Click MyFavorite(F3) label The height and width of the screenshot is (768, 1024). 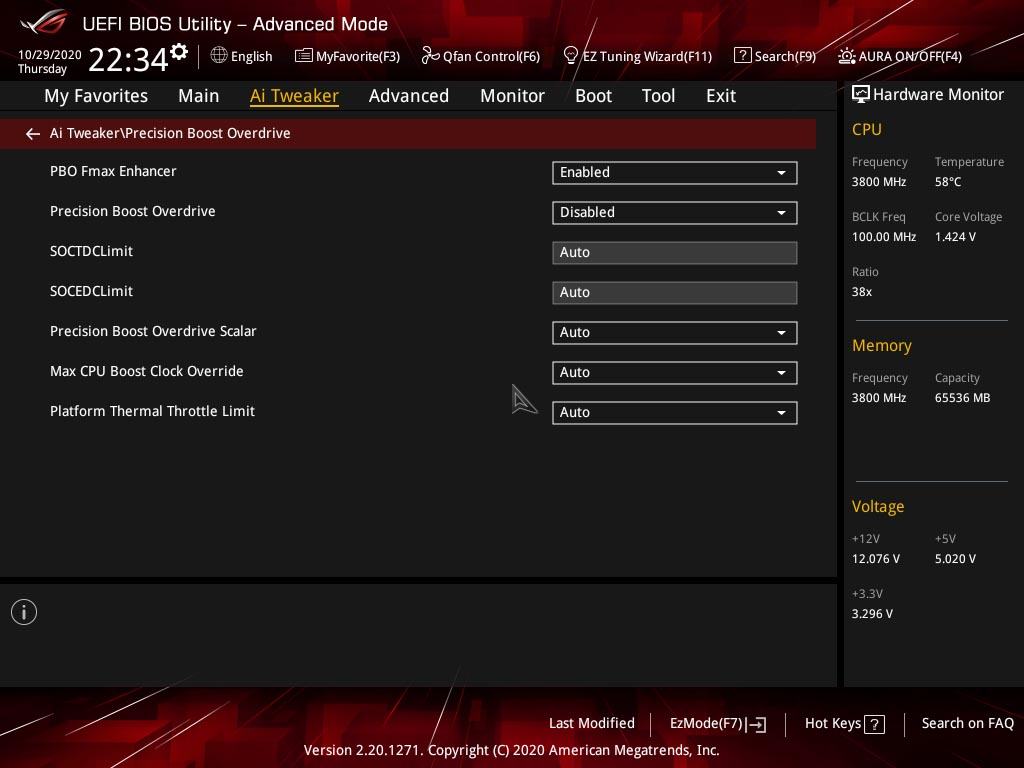coord(358,56)
